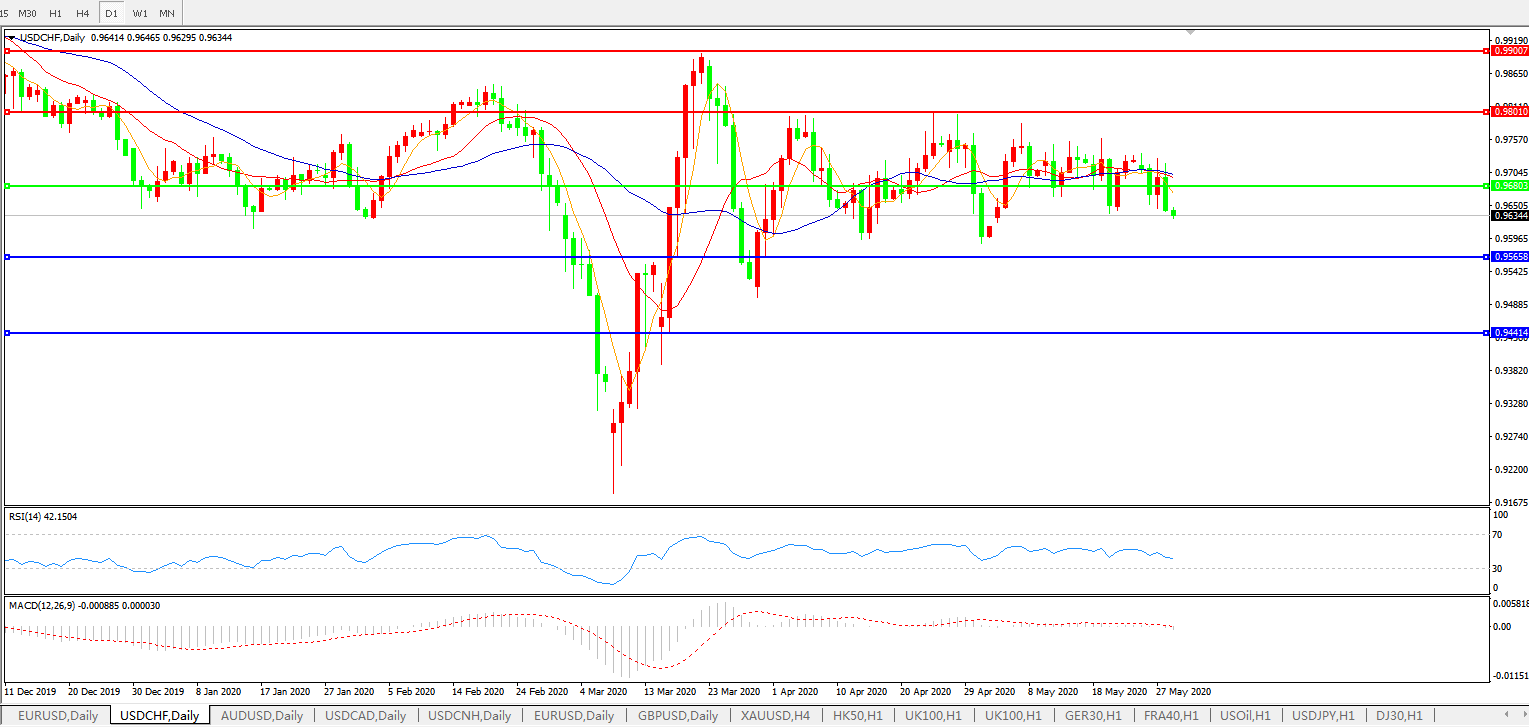The width and height of the screenshot is (1529, 727).
Task: Choose the MN monthly timeframe
Action: click(x=167, y=13)
